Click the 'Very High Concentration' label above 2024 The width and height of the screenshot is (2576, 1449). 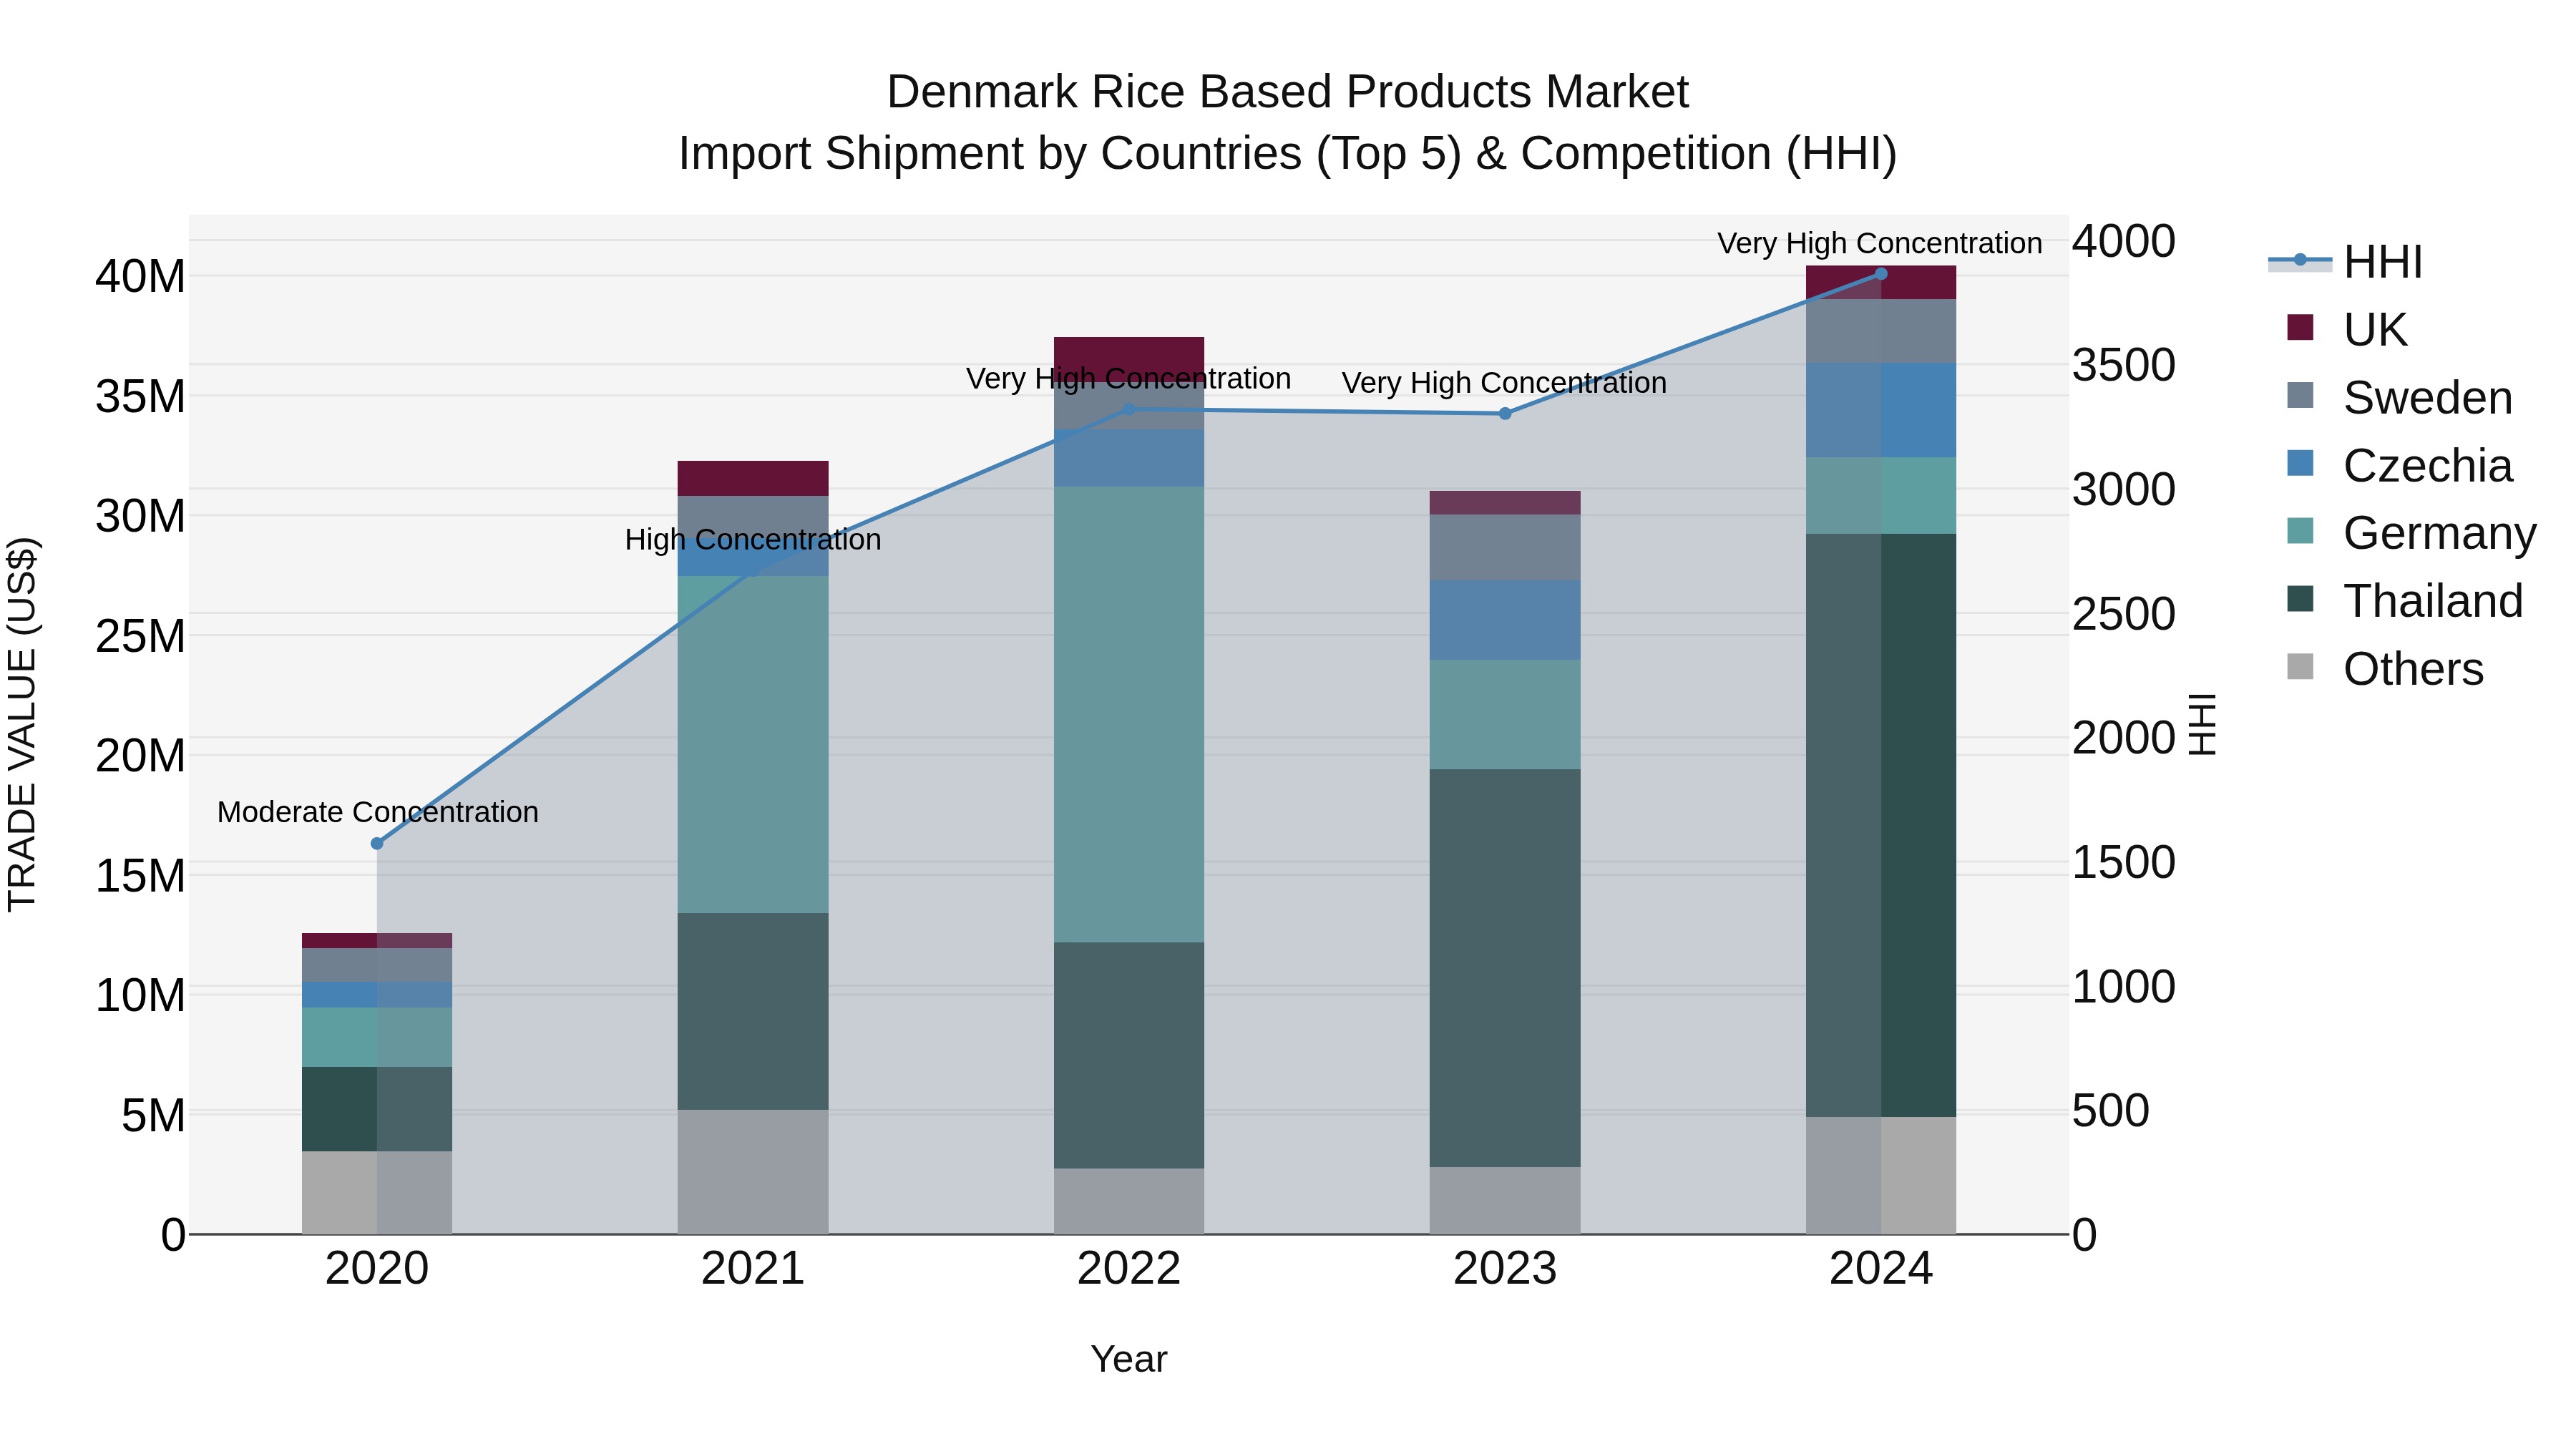click(1880, 243)
